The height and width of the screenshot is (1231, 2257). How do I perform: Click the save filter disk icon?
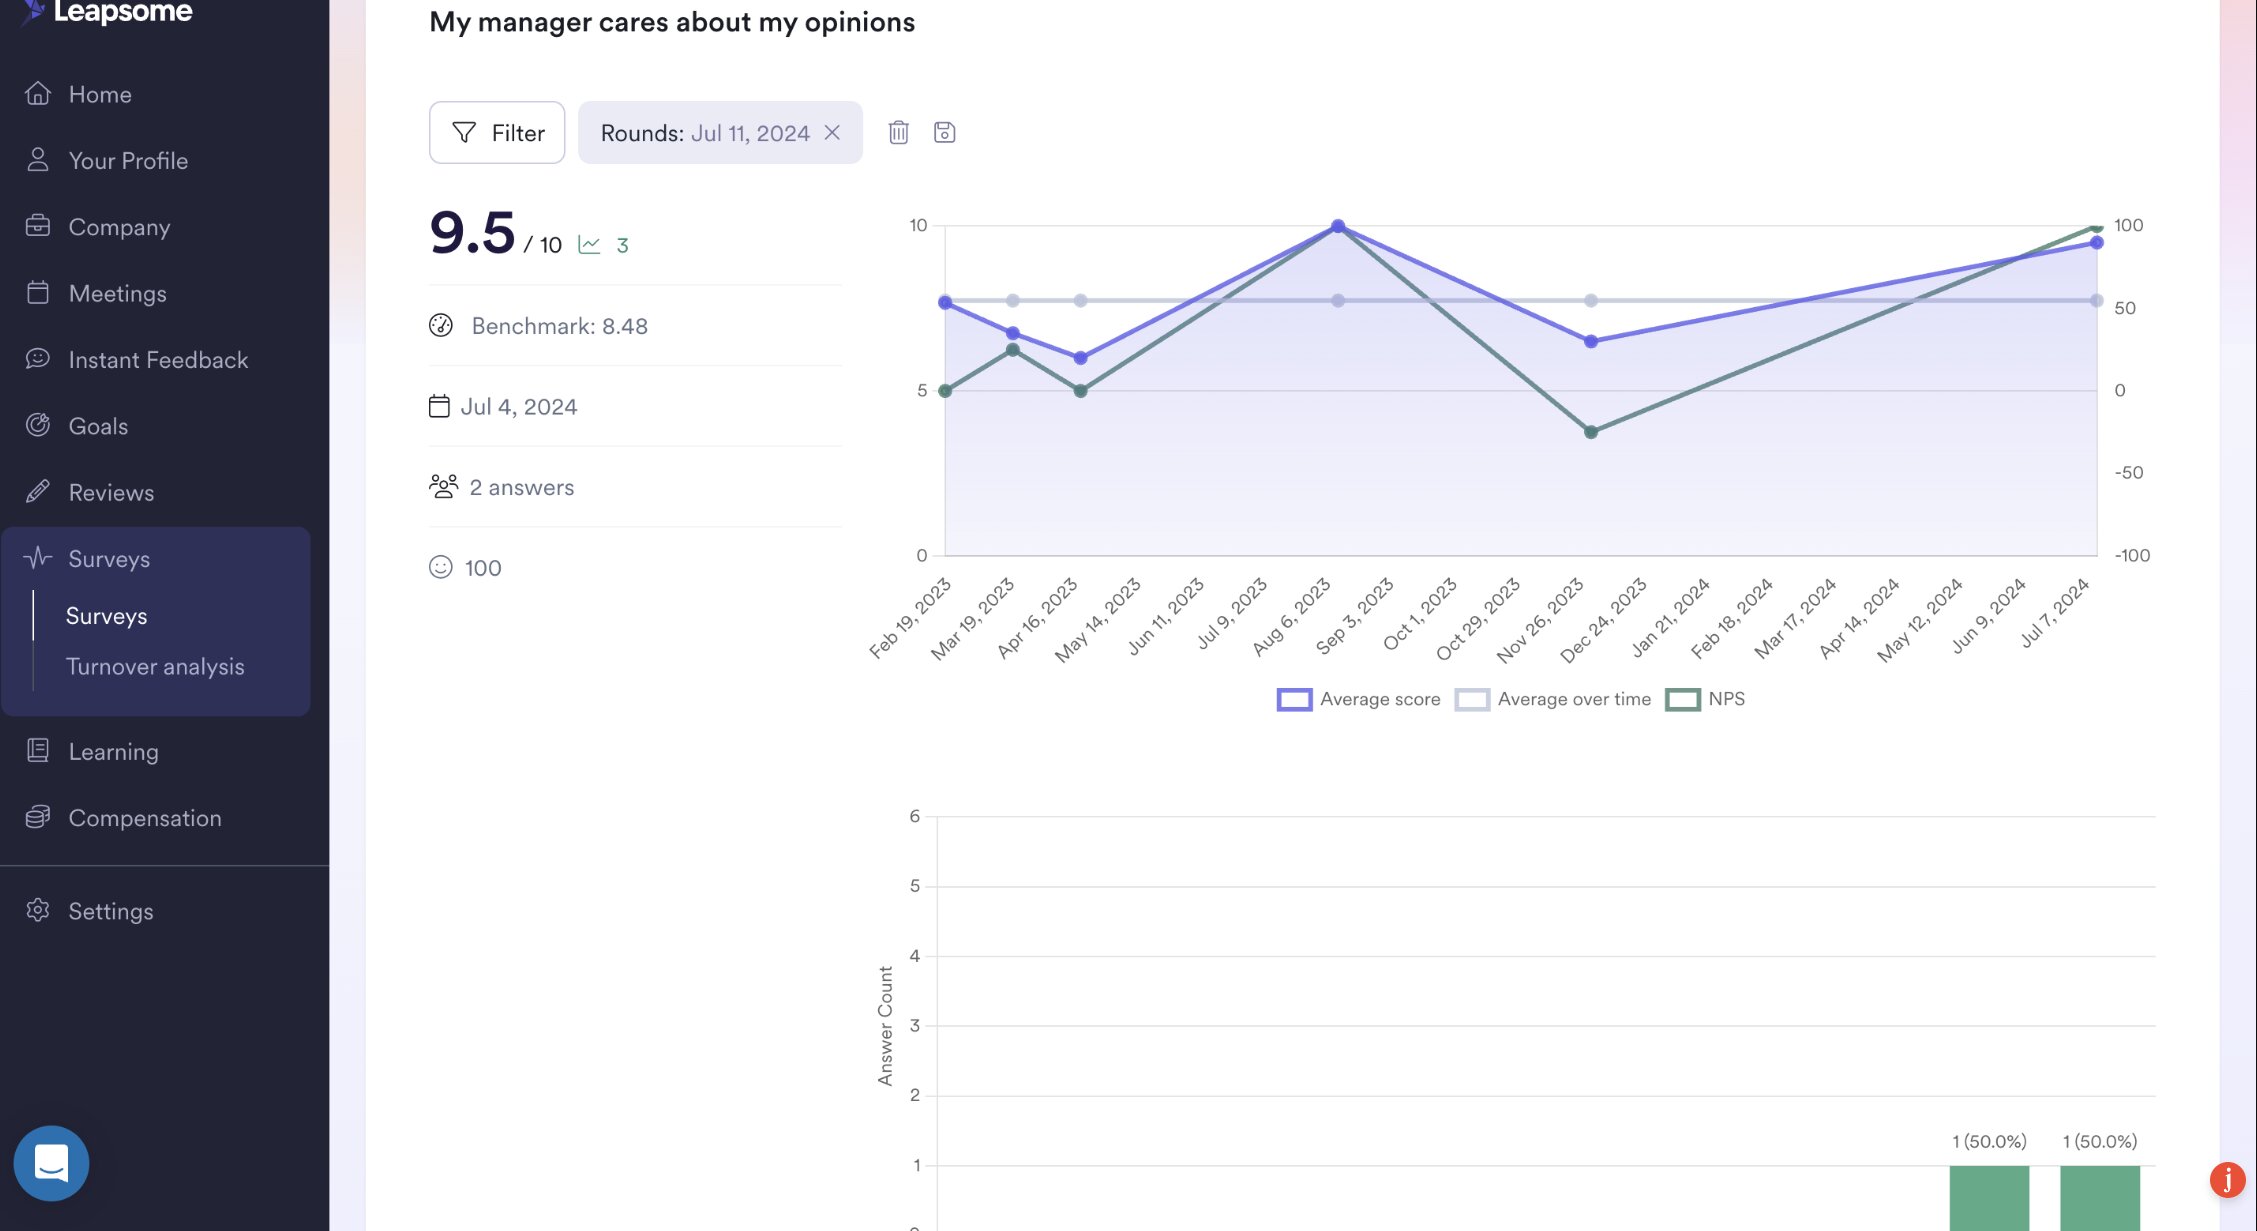click(x=944, y=132)
